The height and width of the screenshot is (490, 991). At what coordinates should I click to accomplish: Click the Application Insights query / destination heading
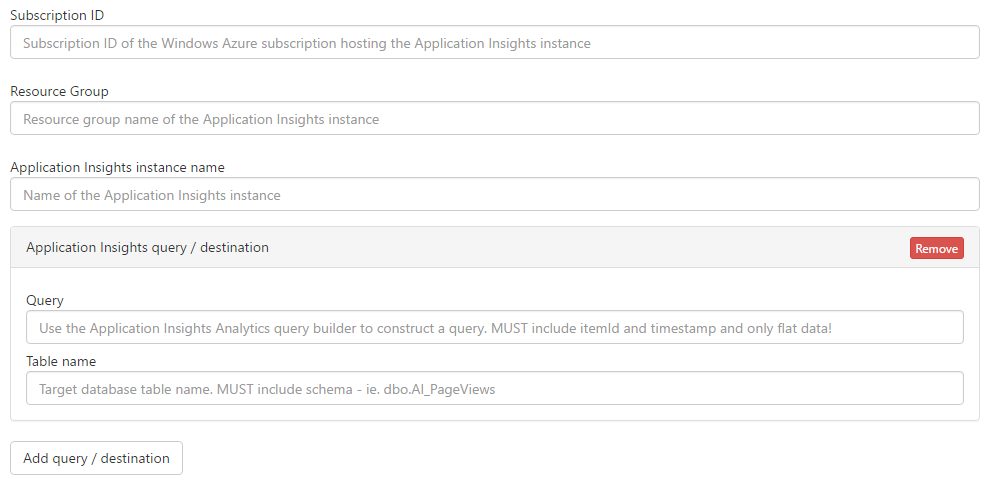[147, 247]
